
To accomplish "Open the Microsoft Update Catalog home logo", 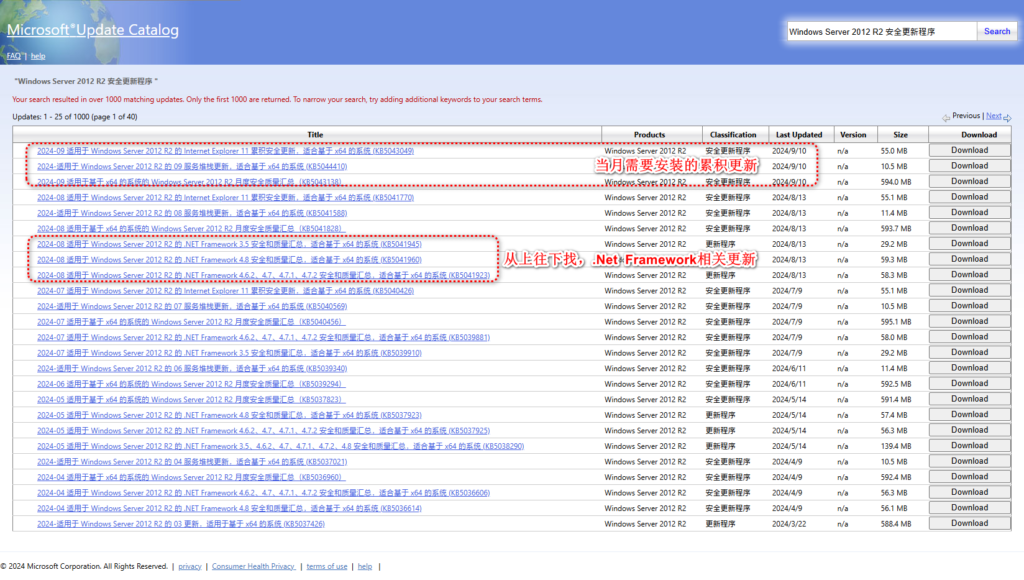I will tap(95, 30).
